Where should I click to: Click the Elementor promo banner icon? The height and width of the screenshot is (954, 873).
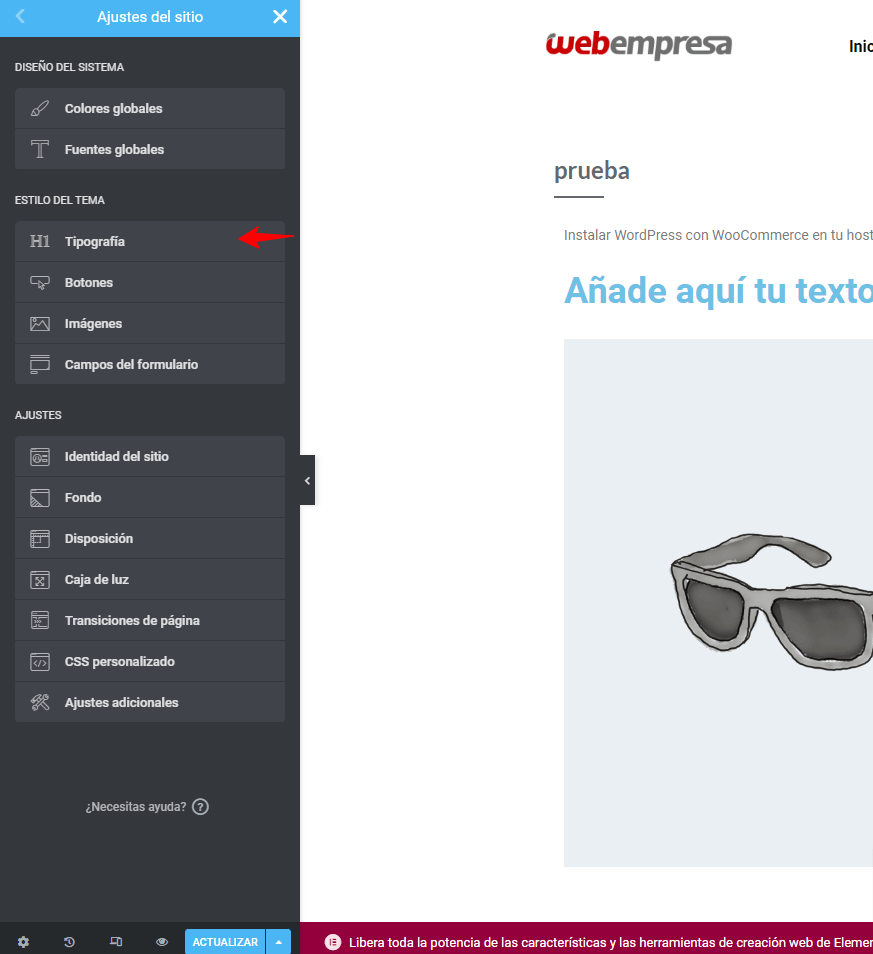tap(333, 942)
